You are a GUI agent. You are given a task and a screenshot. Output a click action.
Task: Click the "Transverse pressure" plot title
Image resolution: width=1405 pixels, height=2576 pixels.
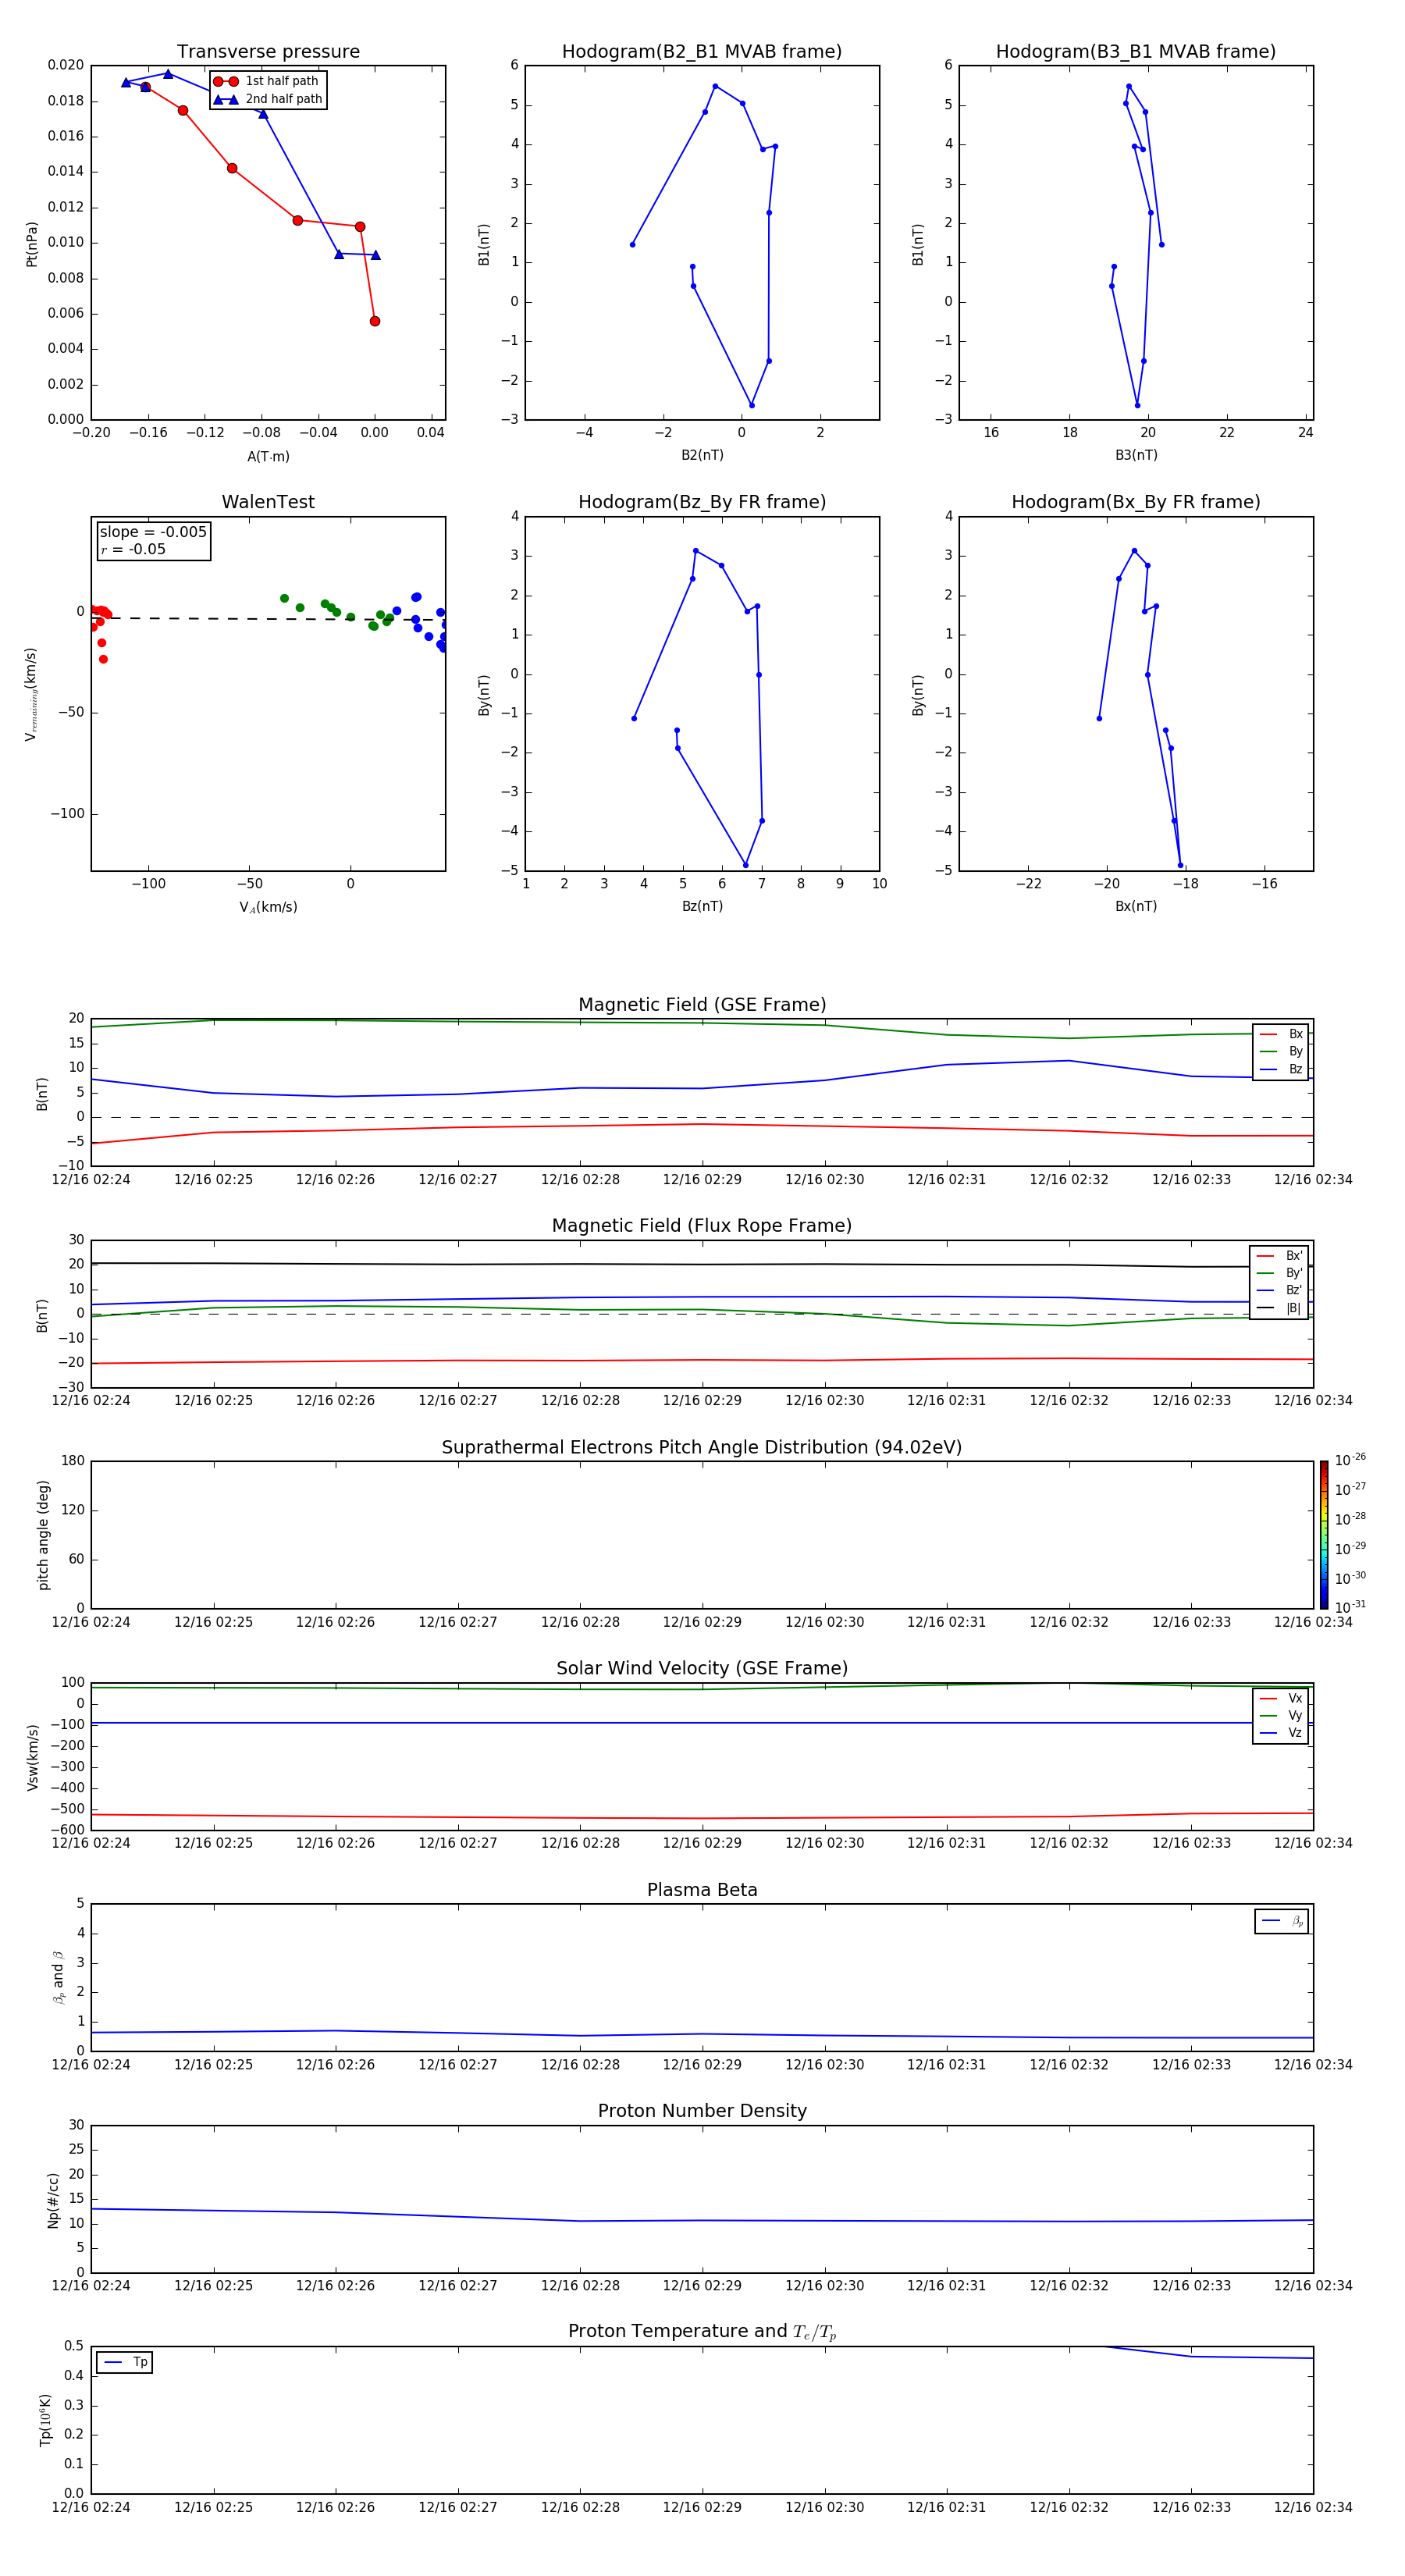pos(268,52)
